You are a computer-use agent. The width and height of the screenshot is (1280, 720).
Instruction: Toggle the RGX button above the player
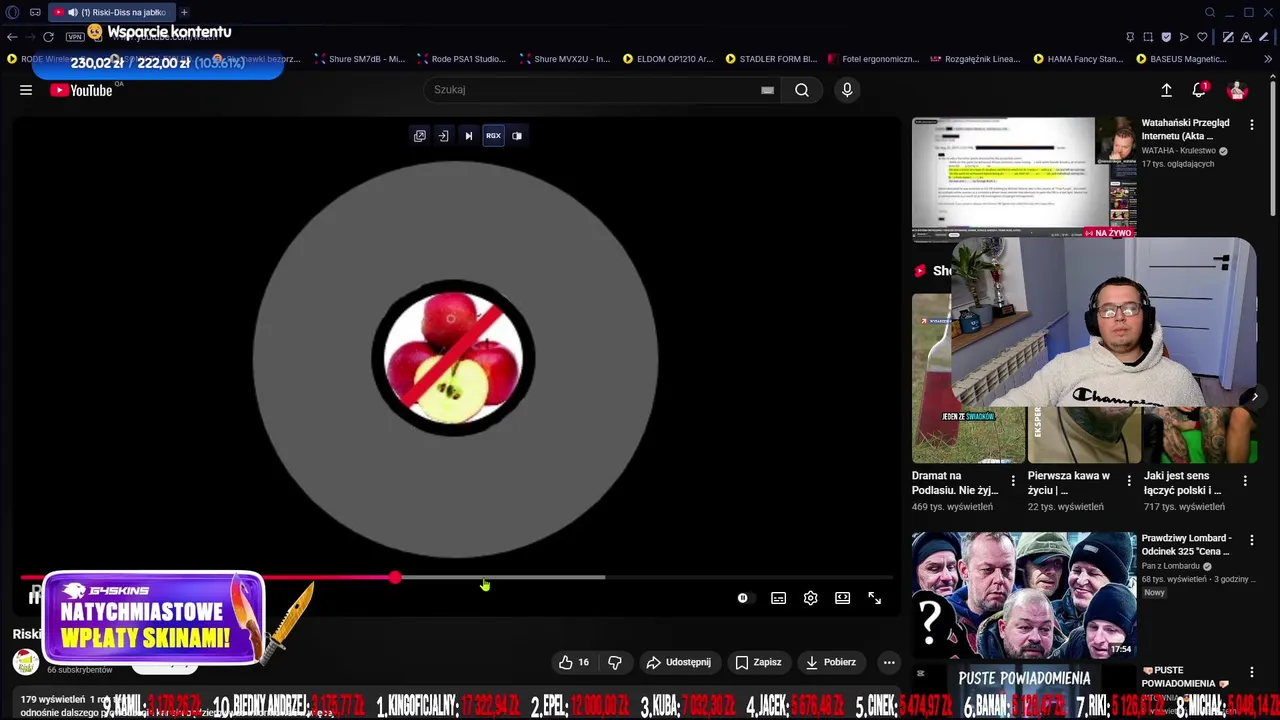point(493,136)
